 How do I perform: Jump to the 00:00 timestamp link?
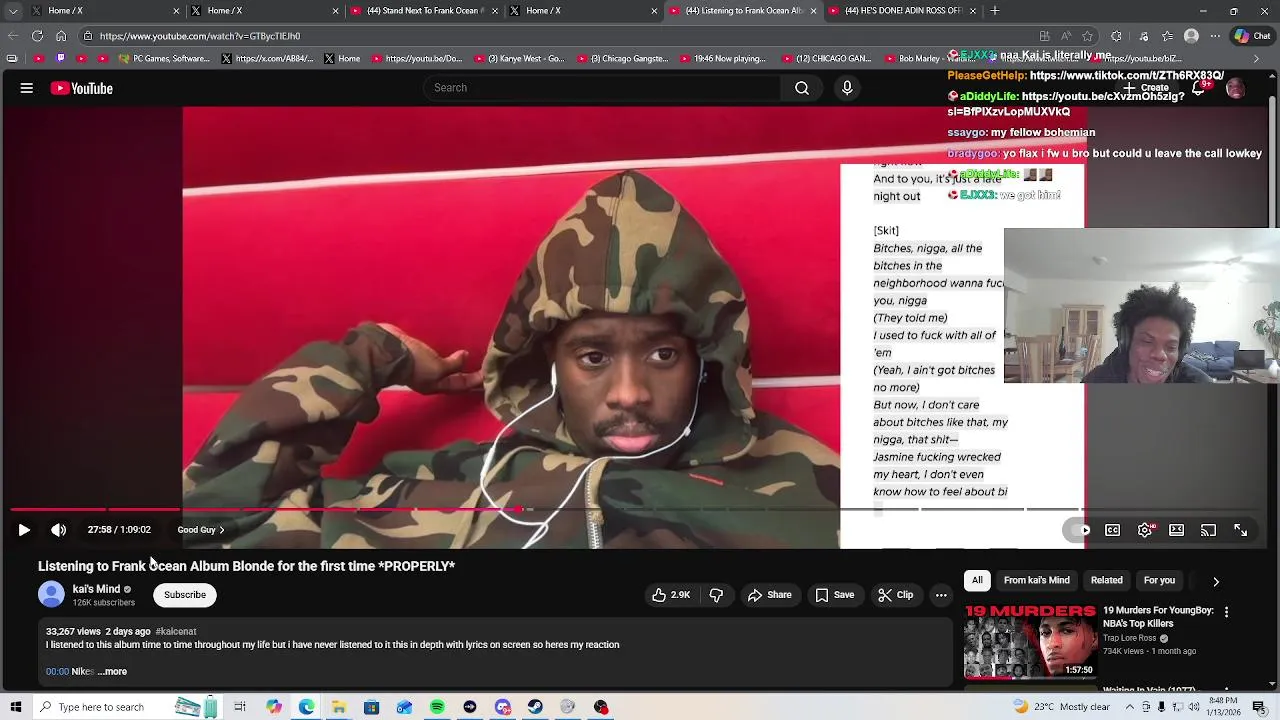57,672
